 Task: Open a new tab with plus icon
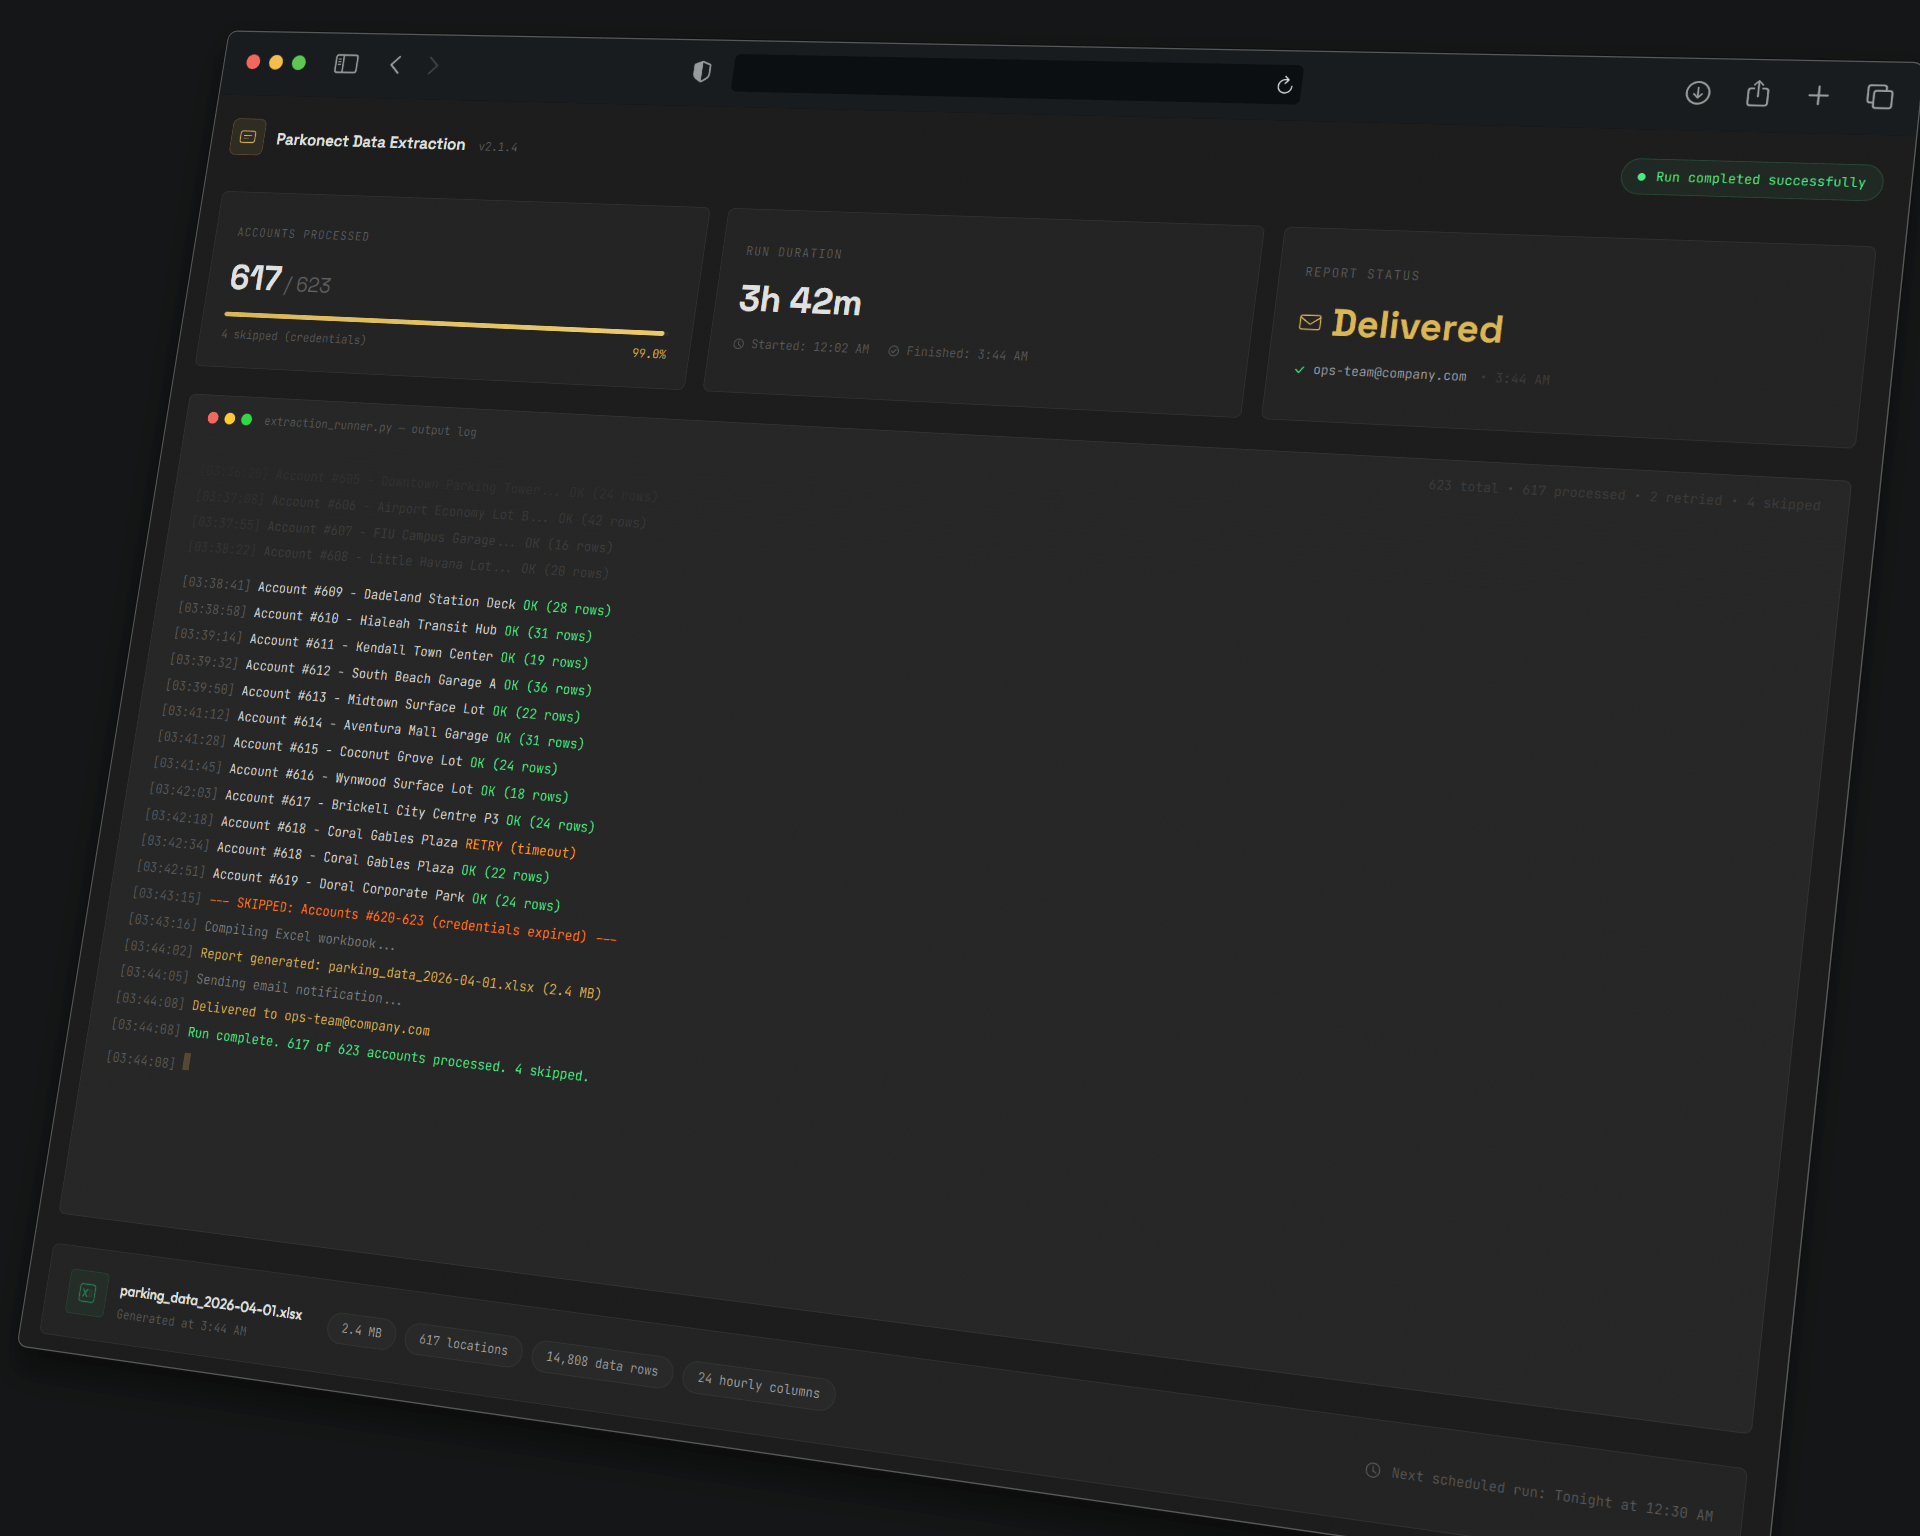point(1818,96)
